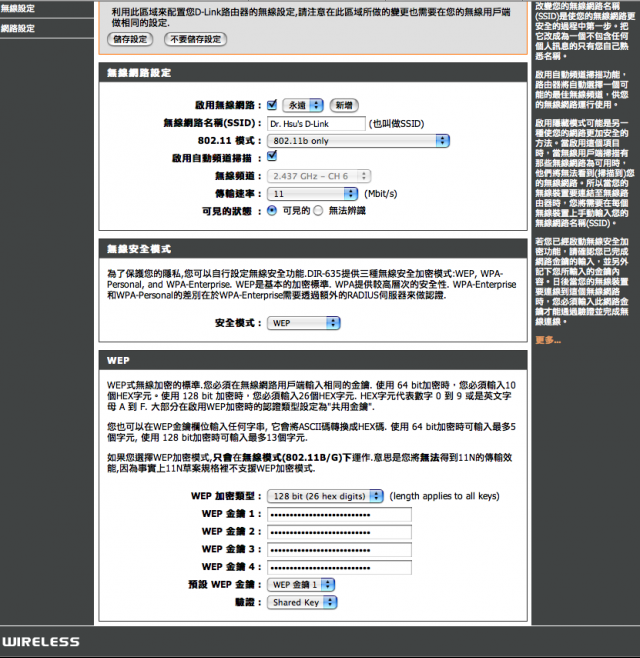The height and width of the screenshot is (658, 640).
Task: Click the WEP 金鑰 3 input field
Action: pos(340,550)
